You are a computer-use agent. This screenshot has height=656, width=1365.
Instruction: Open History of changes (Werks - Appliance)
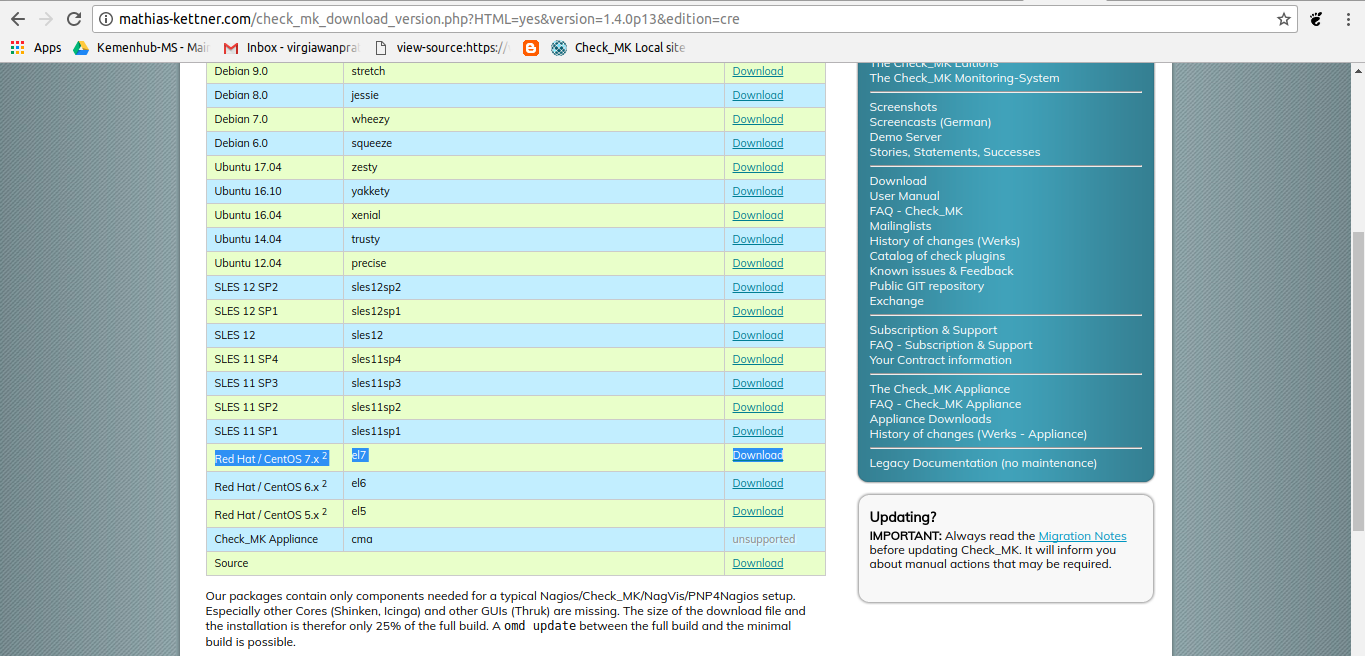[978, 434]
